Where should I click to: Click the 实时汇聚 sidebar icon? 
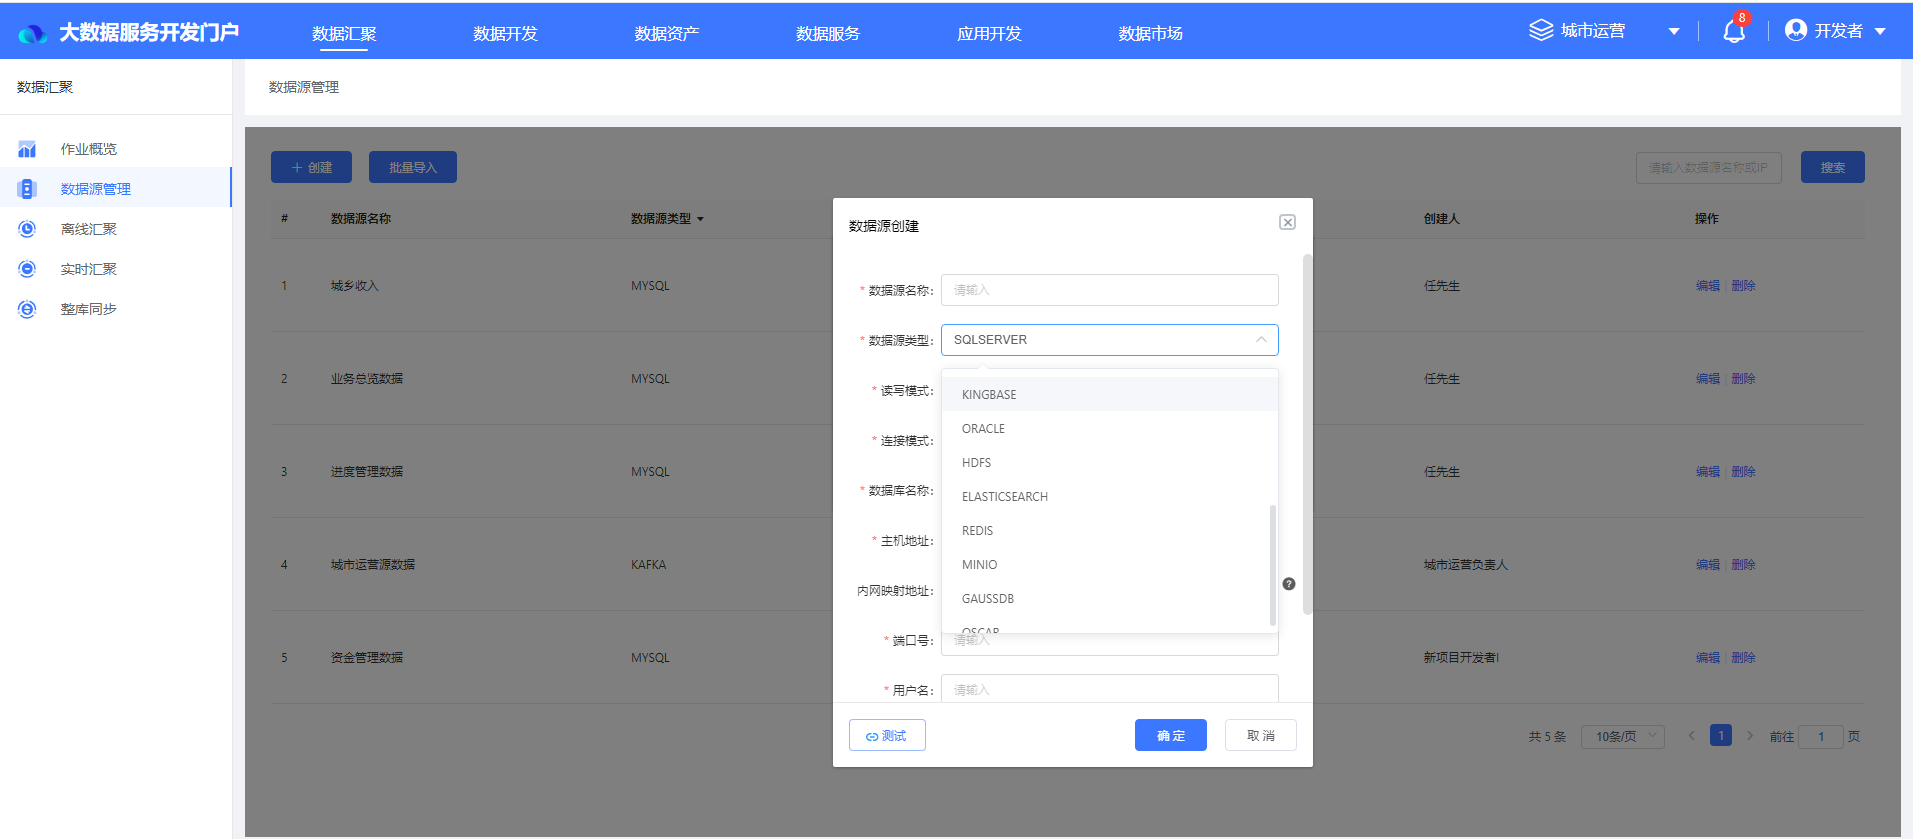click(27, 269)
